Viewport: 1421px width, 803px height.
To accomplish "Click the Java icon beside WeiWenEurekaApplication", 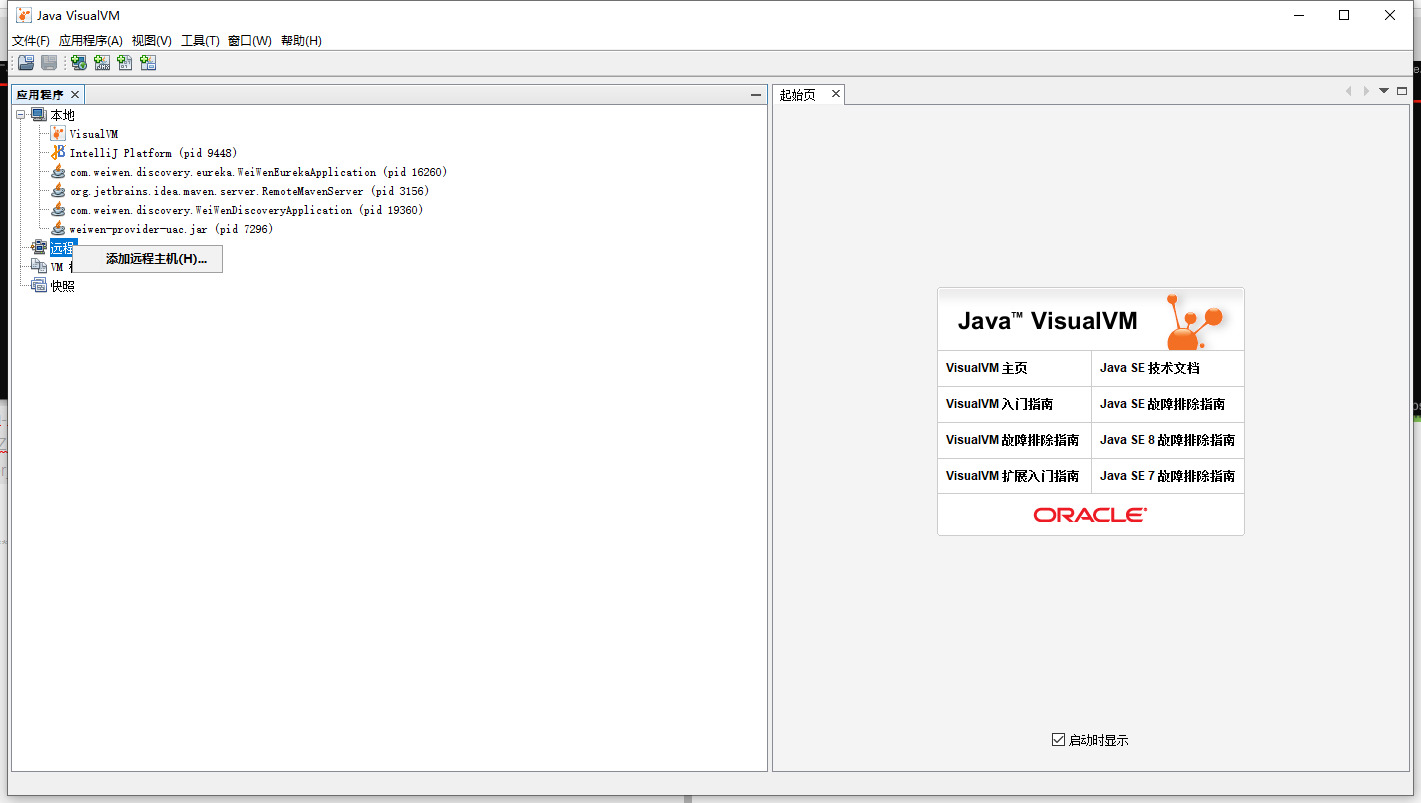I will tap(58, 172).
